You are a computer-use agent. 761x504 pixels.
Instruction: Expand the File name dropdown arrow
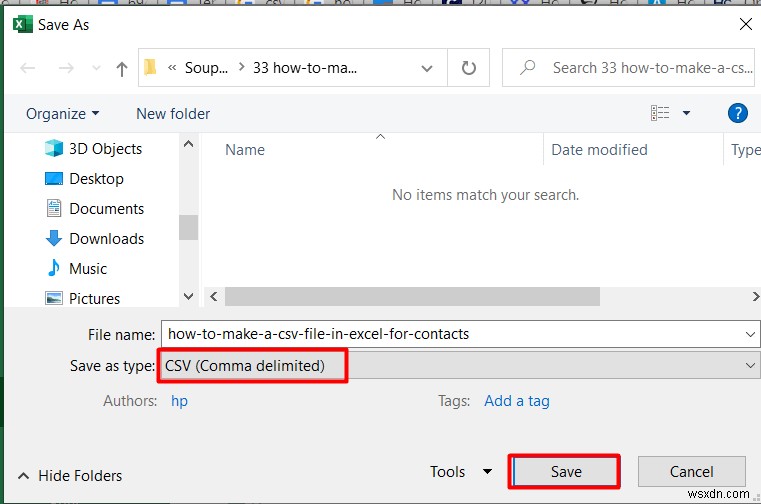click(x=750, y=334)
